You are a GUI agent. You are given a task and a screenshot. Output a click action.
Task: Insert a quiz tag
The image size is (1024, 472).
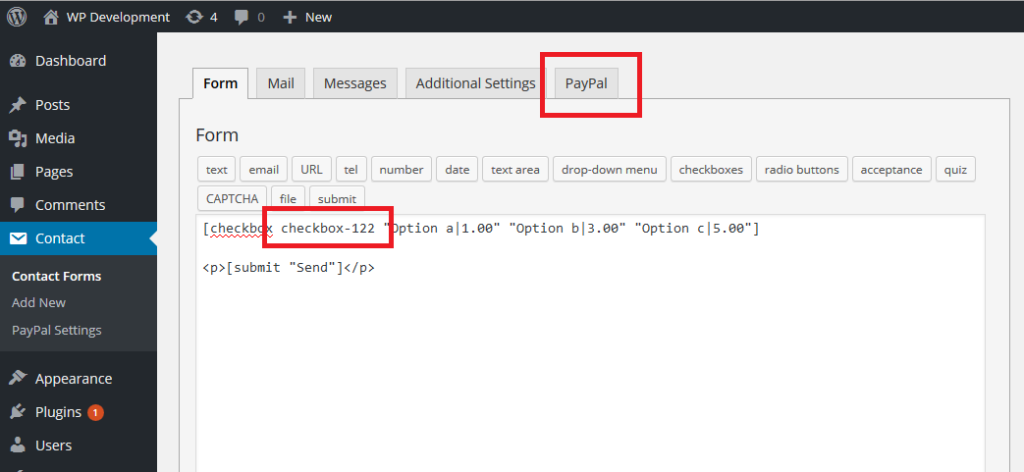[955, 170]
